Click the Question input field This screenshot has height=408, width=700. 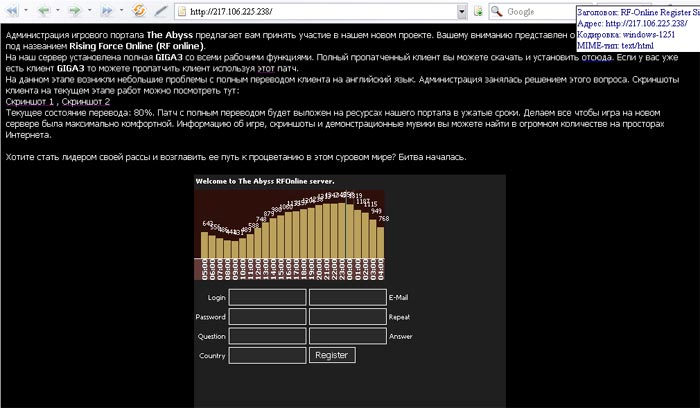tap(267, 336)
